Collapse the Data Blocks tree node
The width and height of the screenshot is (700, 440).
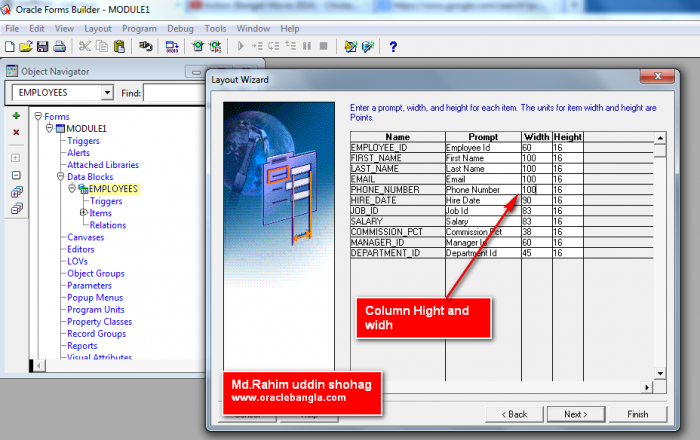tap(61, 176)
